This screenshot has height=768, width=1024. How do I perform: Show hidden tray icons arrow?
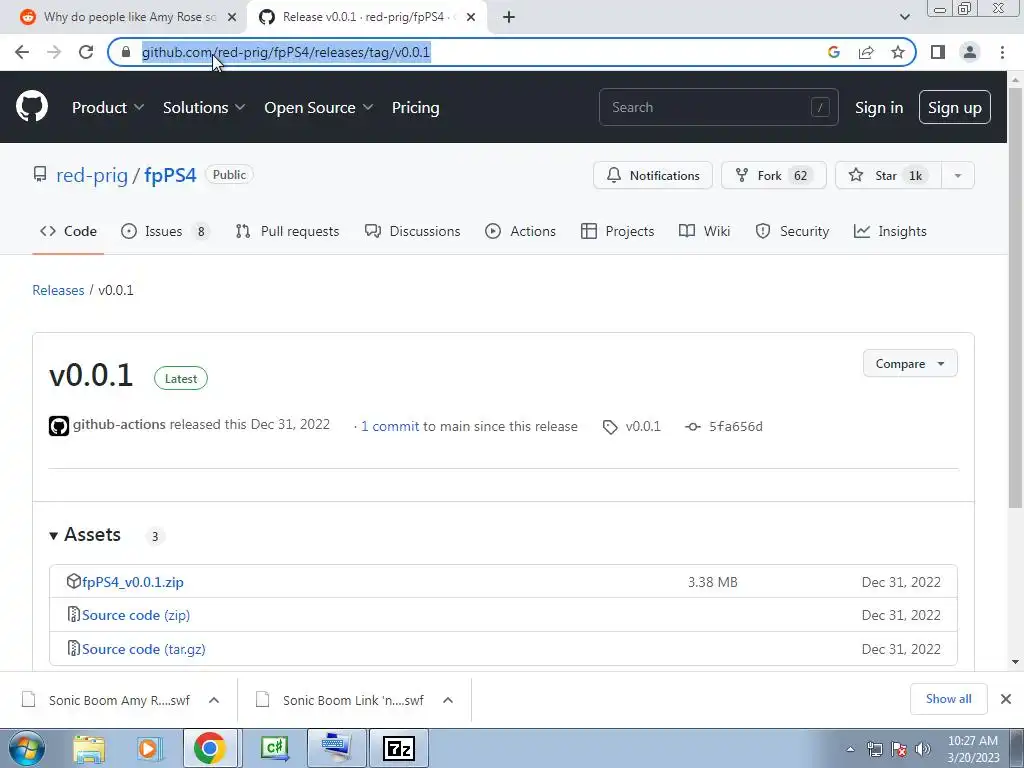(x=850, y=749)
